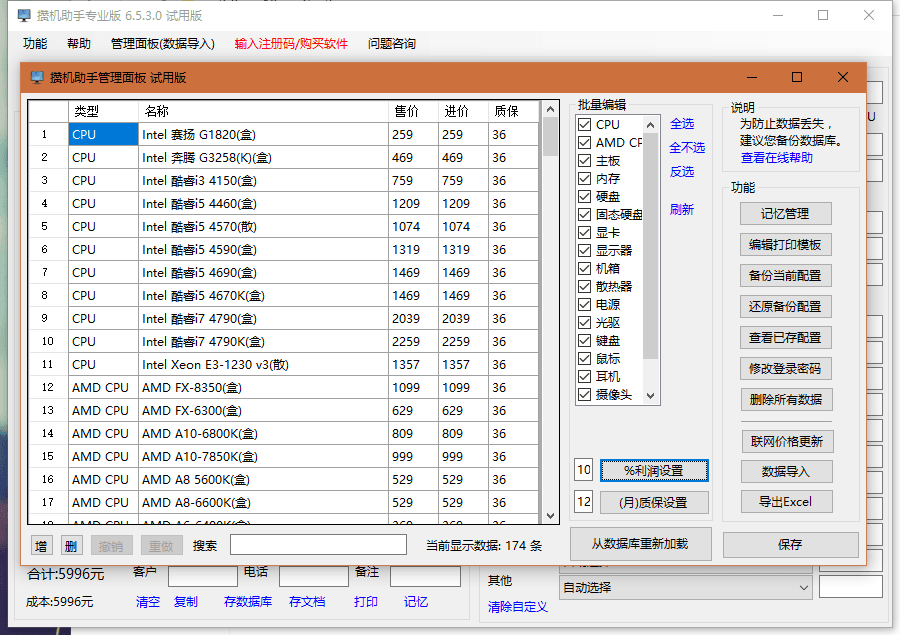Click the 清空 link in main window
This screenshot has width=900, height=635.
point(148,602)
